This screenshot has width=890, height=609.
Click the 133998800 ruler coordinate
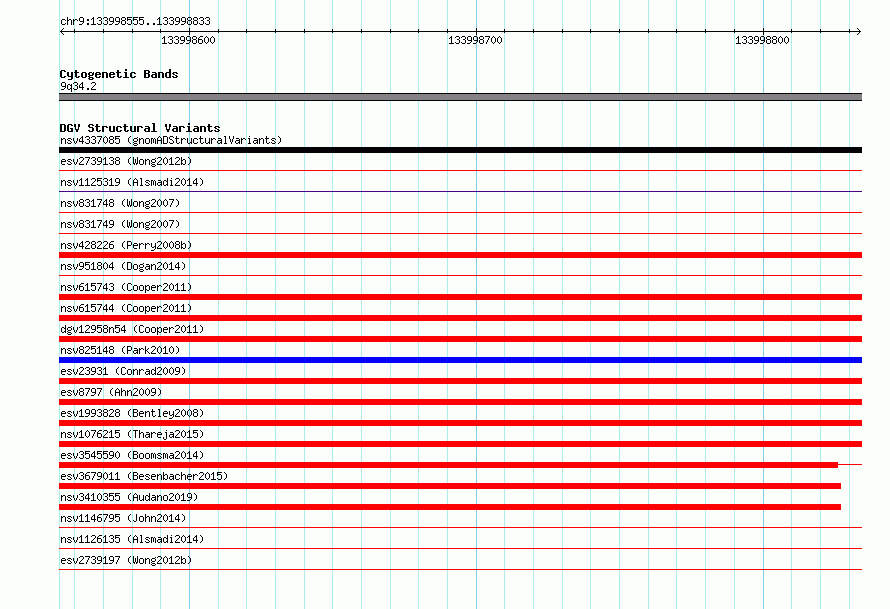click(x=762, y=40)
